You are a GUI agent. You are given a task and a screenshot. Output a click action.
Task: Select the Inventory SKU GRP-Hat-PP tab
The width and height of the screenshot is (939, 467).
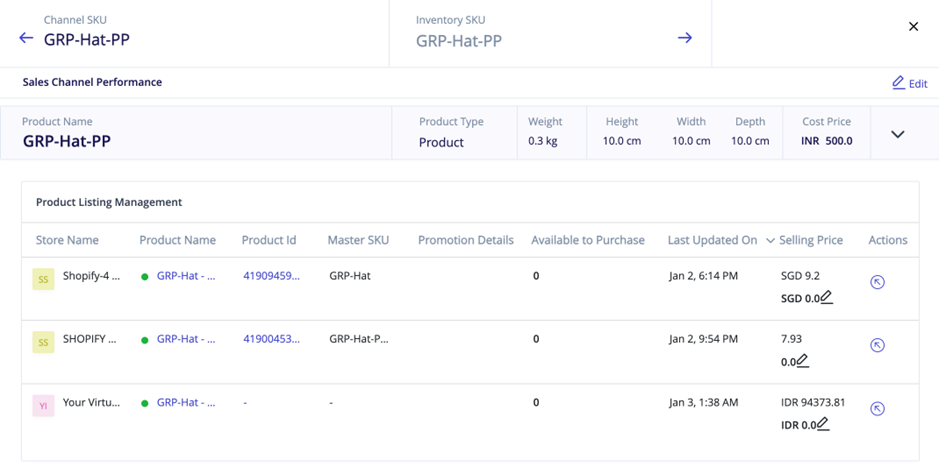(550, 34)
